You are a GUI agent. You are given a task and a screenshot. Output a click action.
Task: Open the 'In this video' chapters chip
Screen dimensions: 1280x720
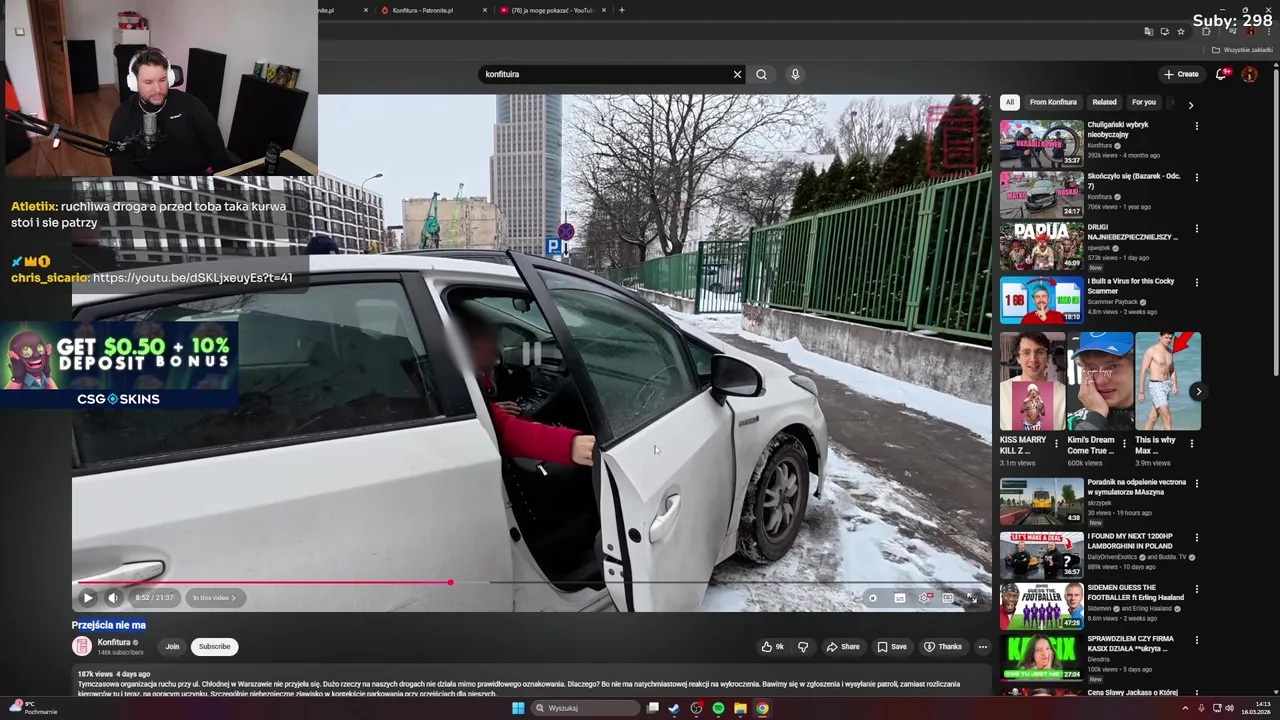[214, 598]
